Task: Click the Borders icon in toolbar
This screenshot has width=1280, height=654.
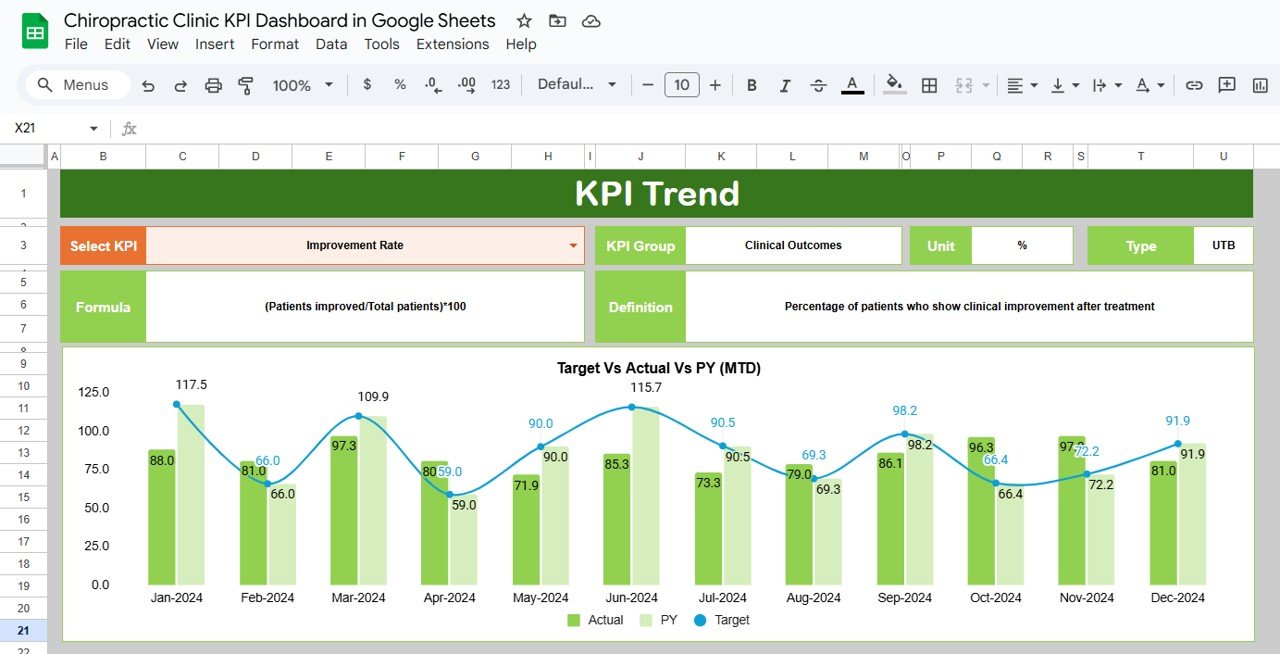Action: [929, 86]
